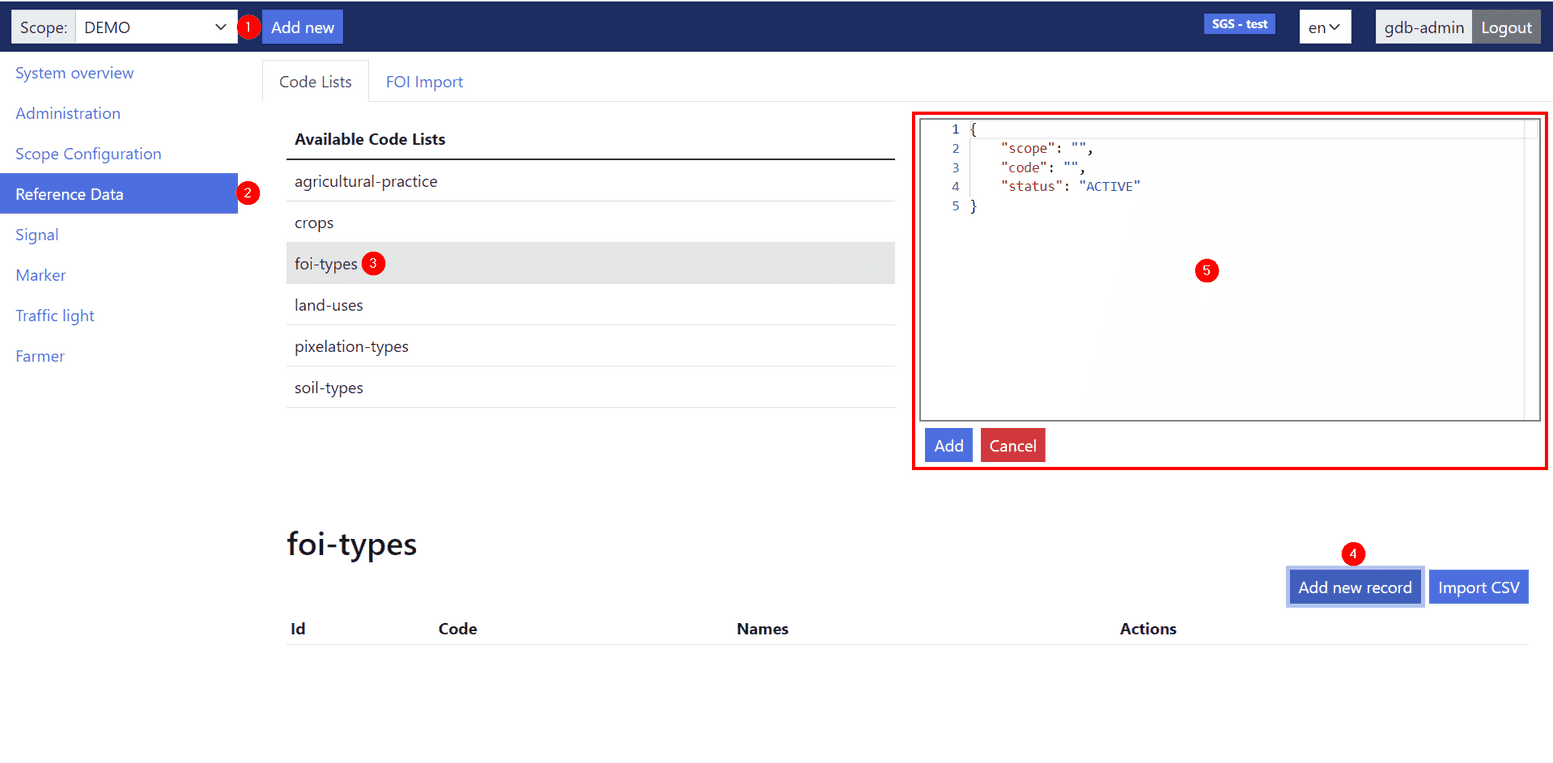Select the foi-types code list
This screenshot has height=763, width=1553.
click(x=325, y=263)
